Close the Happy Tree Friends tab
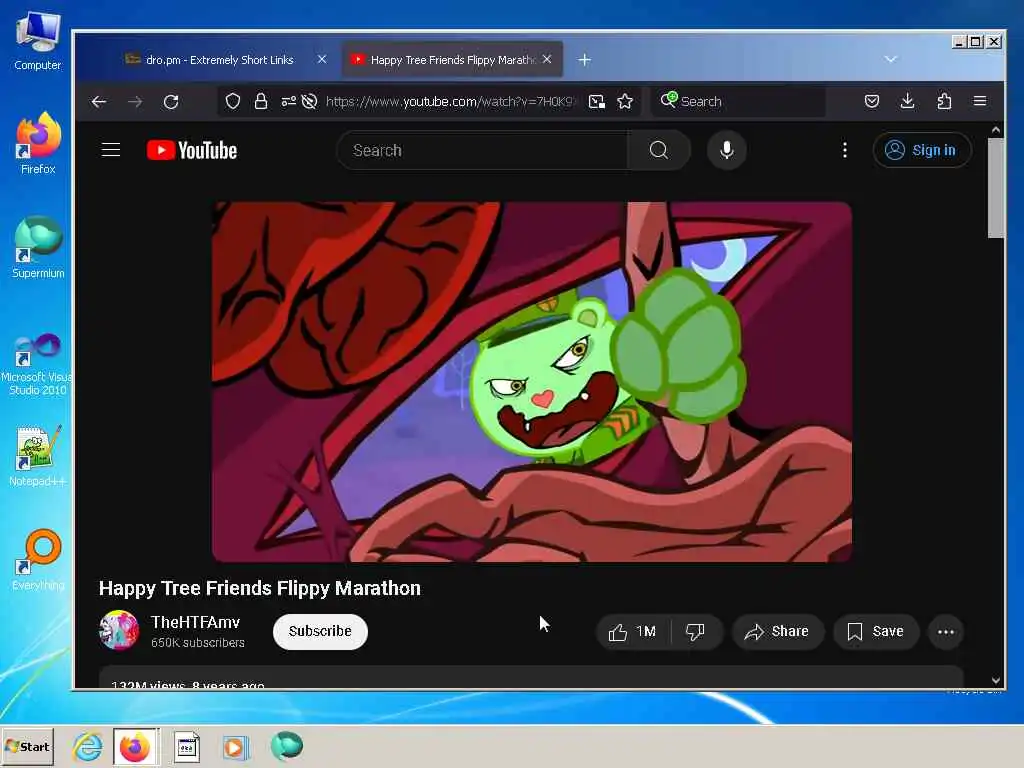Image resolution: width=1024 pixels, height=768 pixels. click(547, 59)
